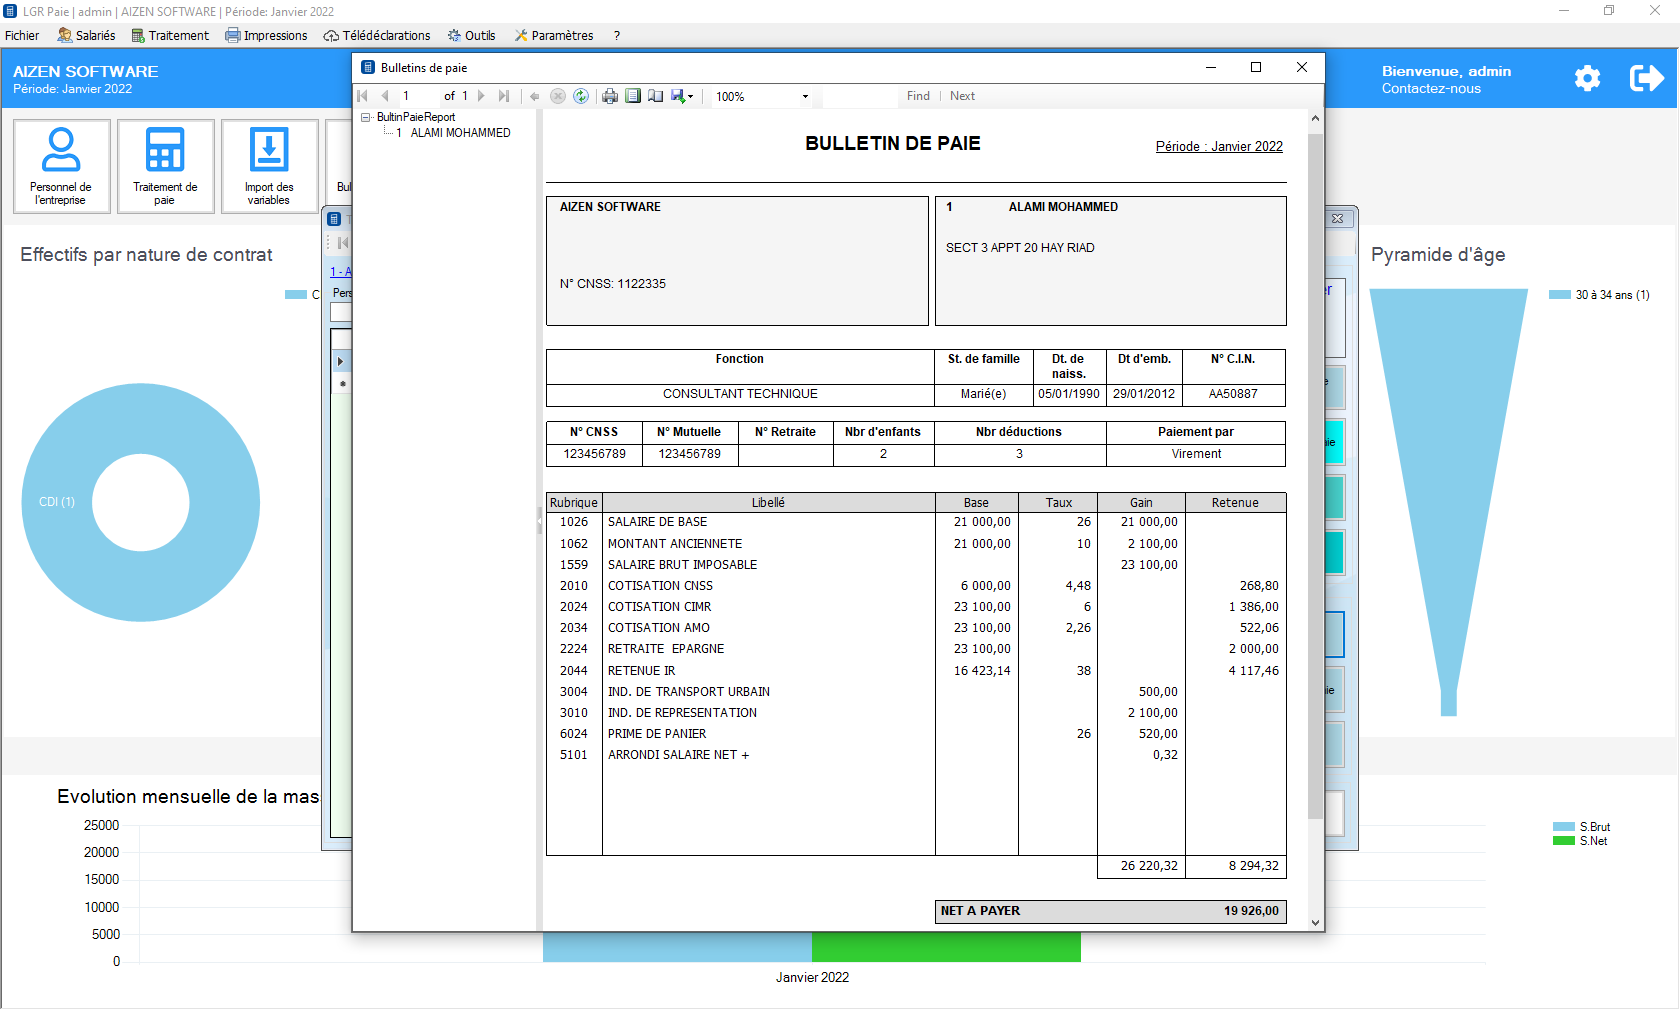Open Personnel de l'entreprise tile

click(x=61, y=166)
